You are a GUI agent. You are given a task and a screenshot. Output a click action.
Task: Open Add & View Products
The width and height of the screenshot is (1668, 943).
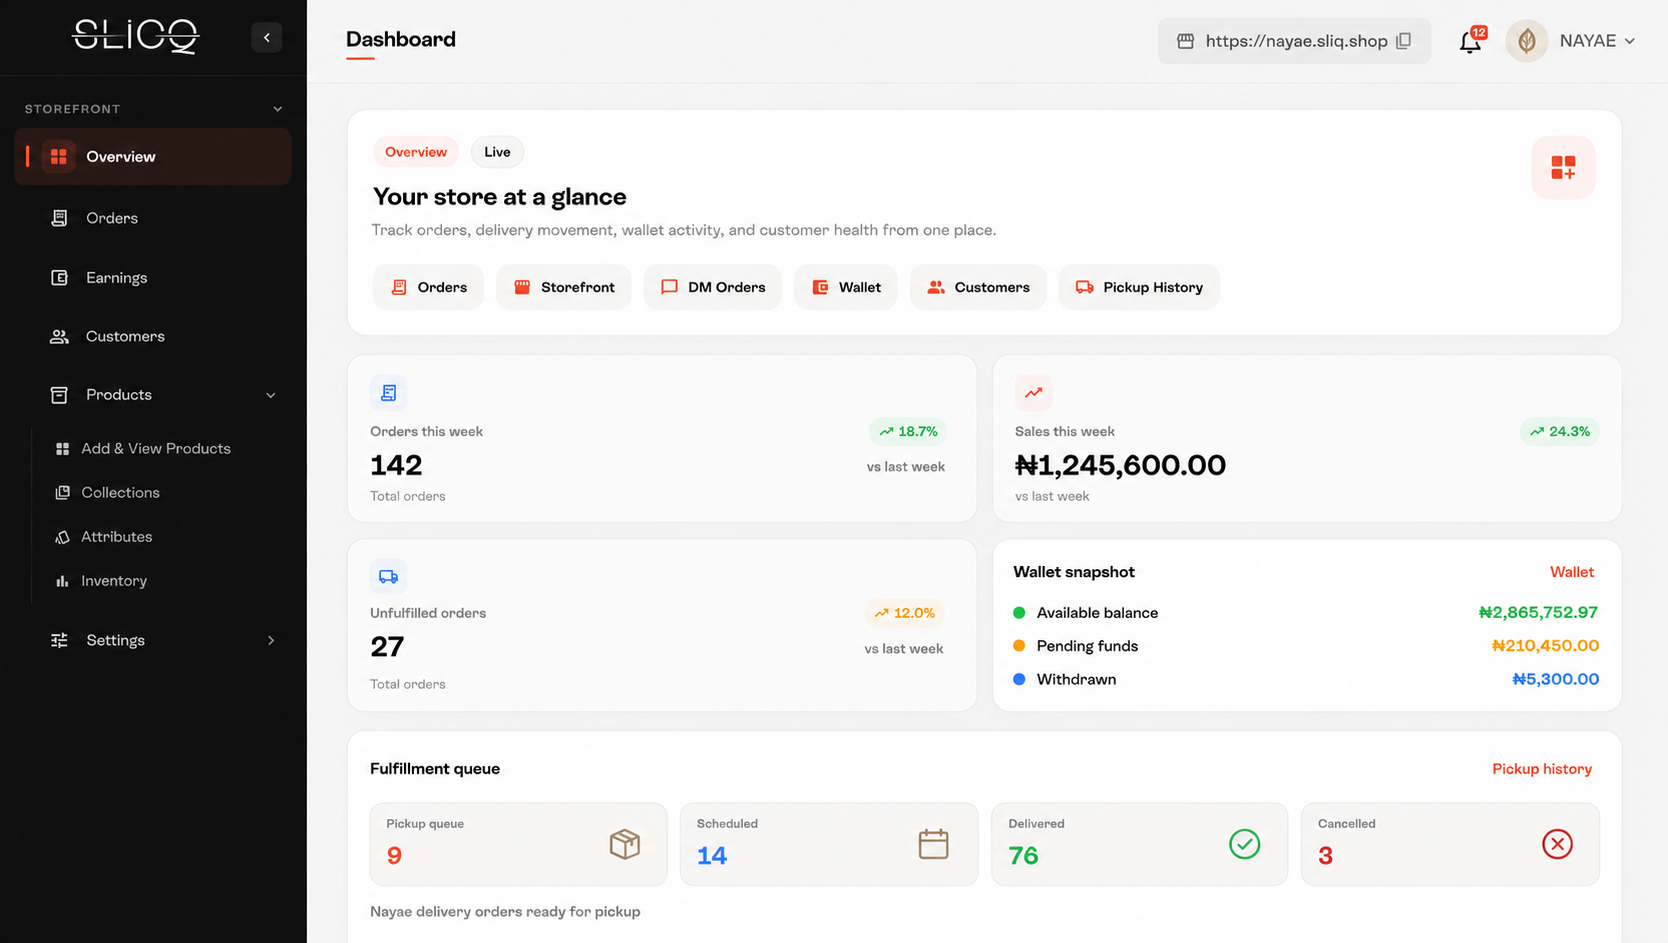[156, 448]
